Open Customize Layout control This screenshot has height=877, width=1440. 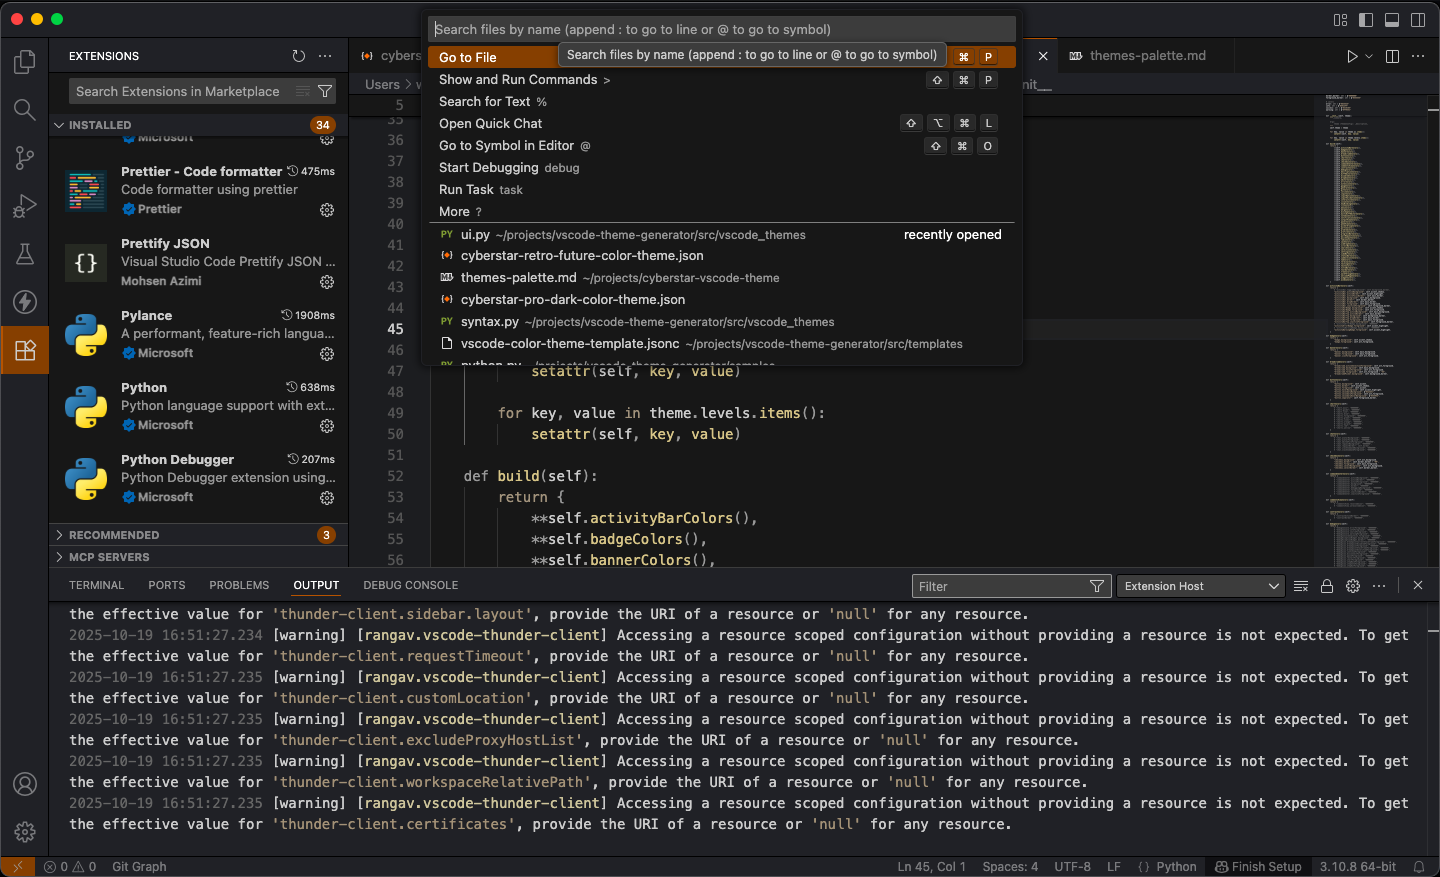tap(1341, 20)
